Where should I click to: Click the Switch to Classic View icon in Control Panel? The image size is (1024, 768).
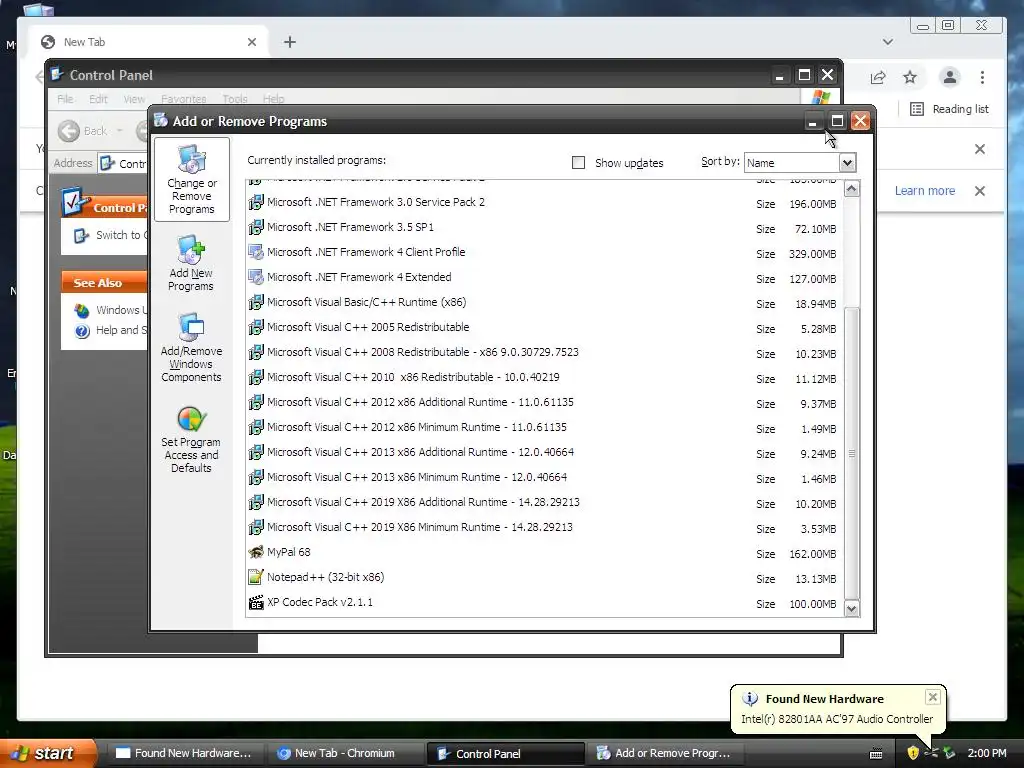81,236
